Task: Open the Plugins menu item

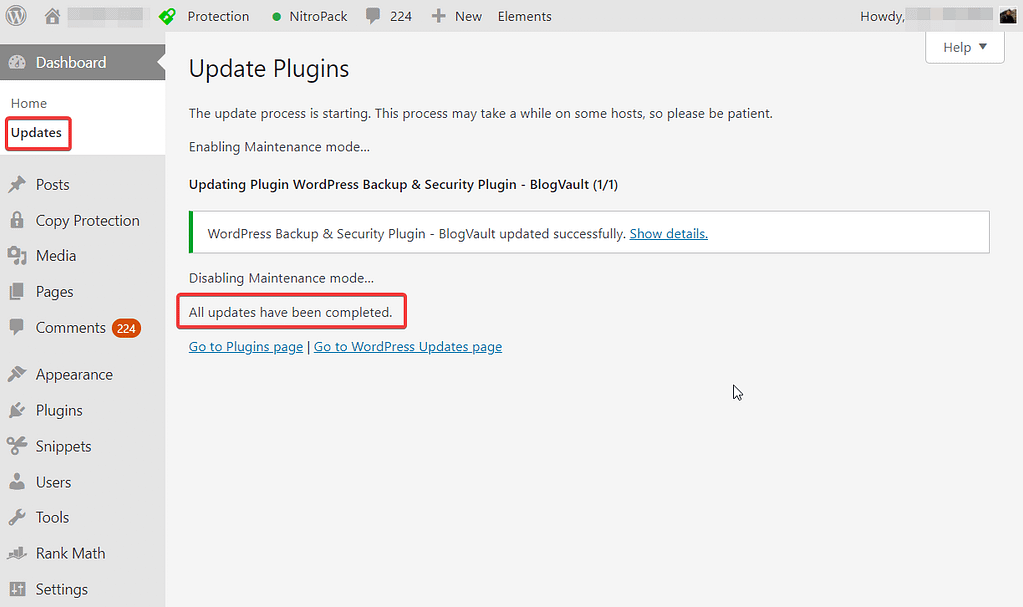Action: click(x=59, y=411)
